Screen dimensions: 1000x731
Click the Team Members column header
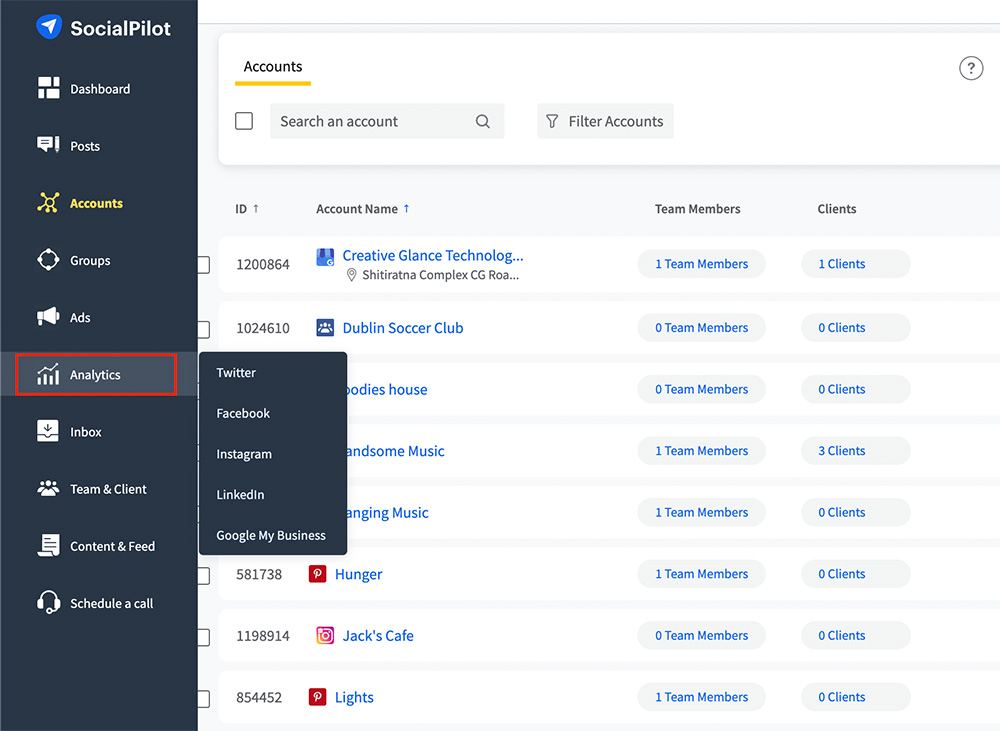click(x=697, y=209)
